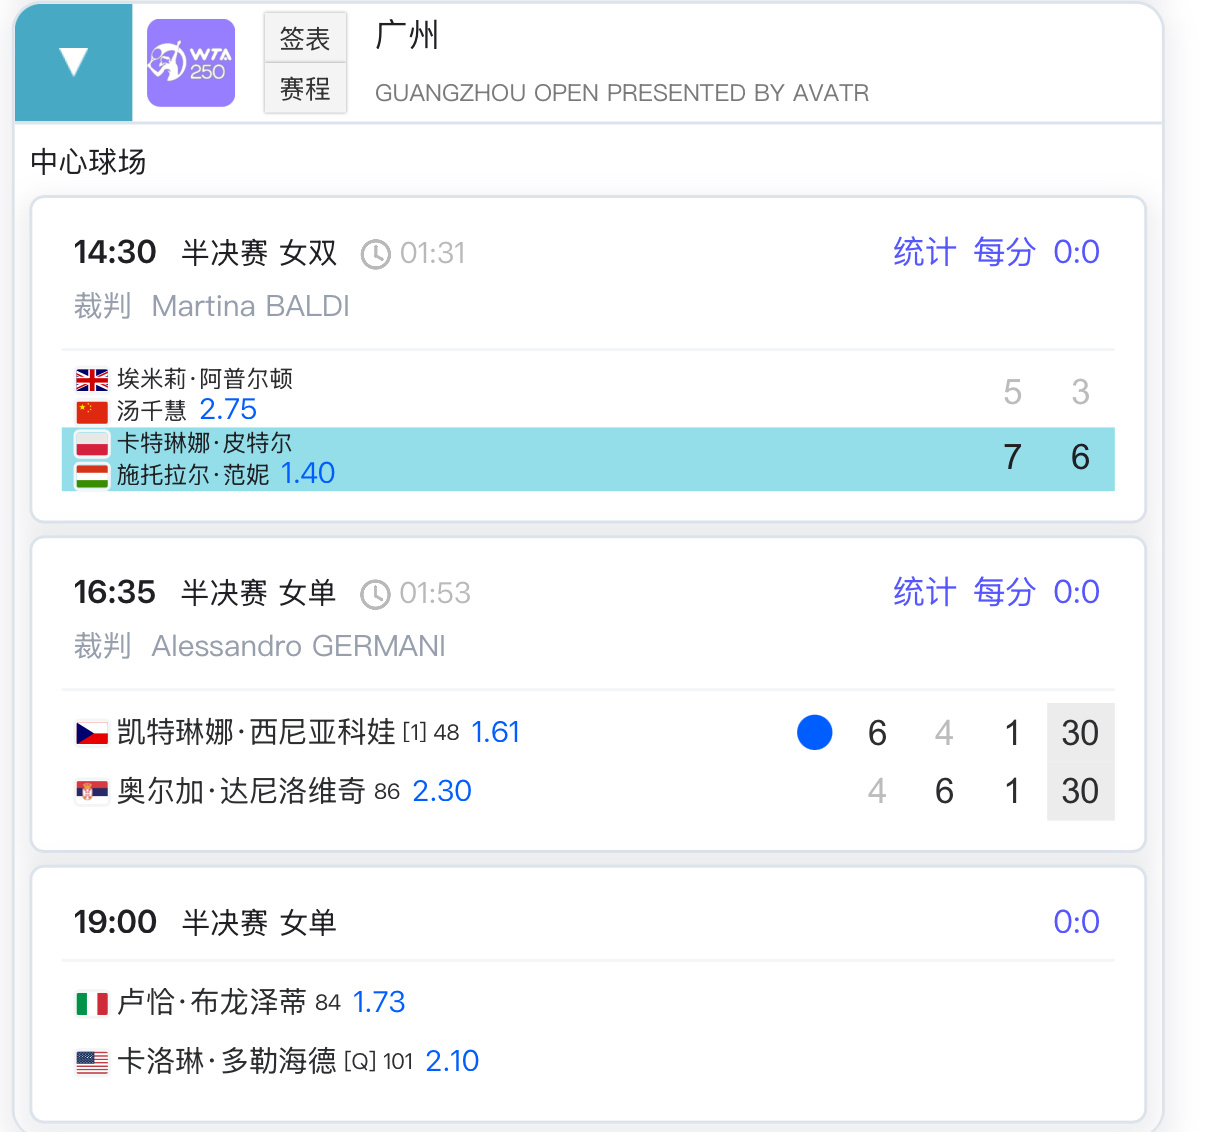Click the blue serving indicator dot

815,732
